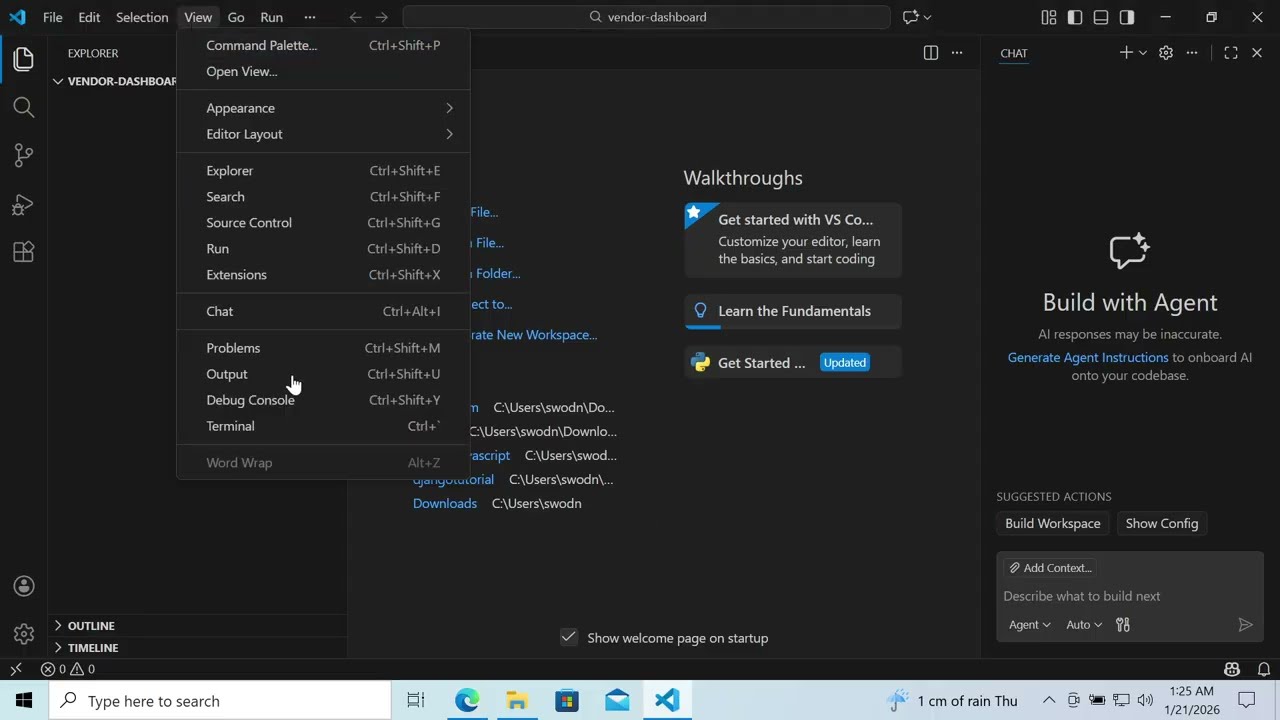The height and width of the screenshot is (720, 1280).
Task: Open the Extensions icon in the activity bar
Action: point(24,252)
